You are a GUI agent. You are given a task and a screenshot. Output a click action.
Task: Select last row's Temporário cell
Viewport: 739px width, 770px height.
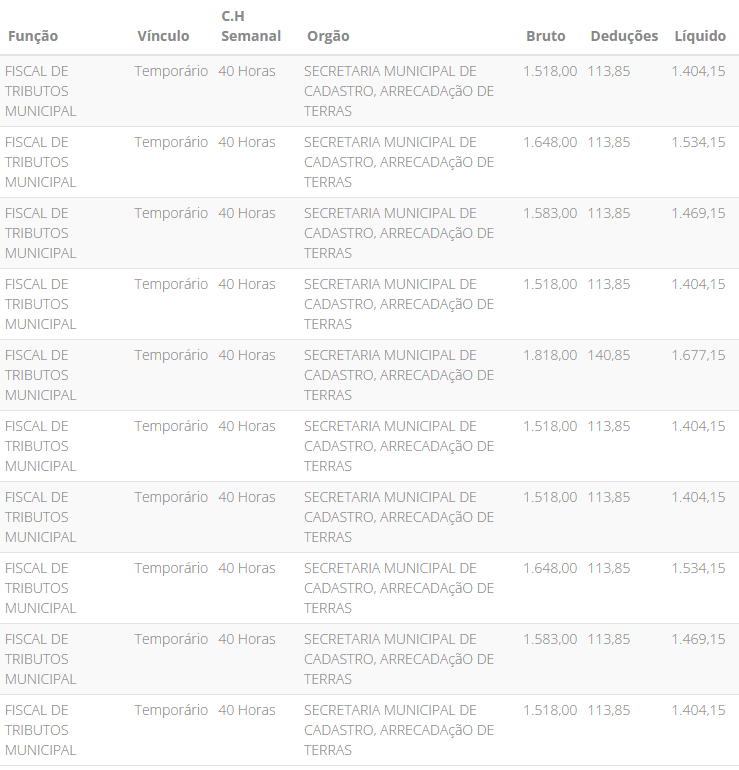click(171, 710)
